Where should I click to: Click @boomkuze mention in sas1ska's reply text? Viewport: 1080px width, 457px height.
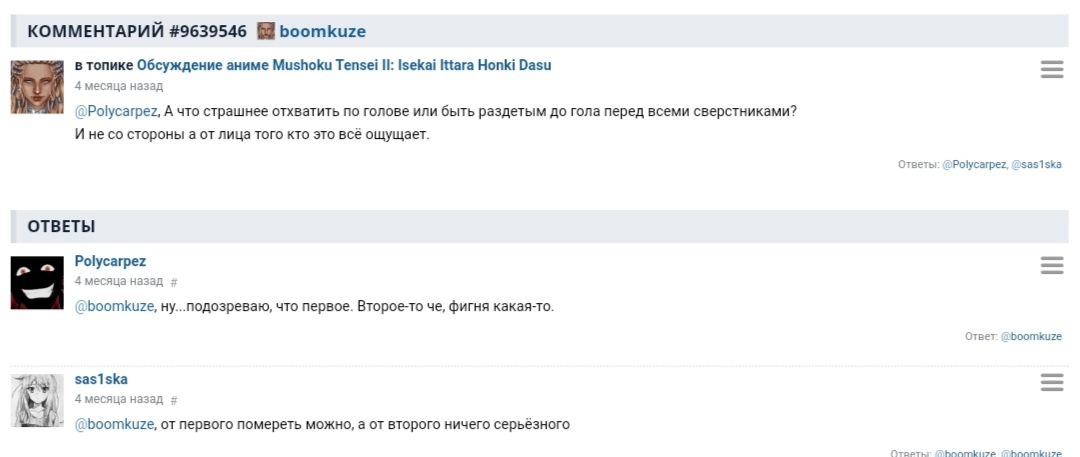click(114, 424)
